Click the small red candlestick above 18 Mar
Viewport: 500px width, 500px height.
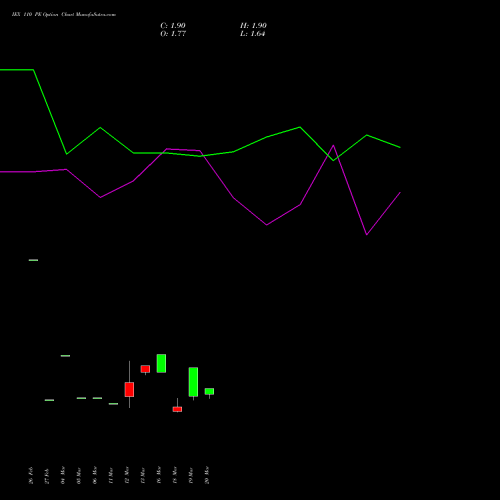coord(177,409)
